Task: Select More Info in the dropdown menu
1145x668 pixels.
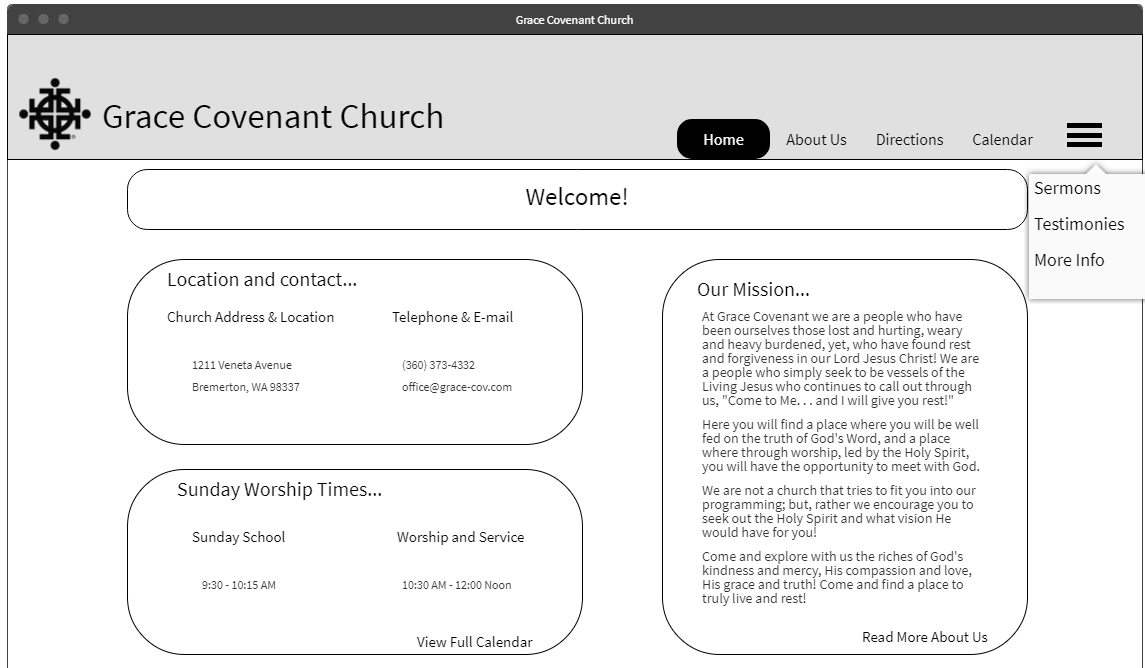Action: pyautogui.click(x=1069, y=260)
